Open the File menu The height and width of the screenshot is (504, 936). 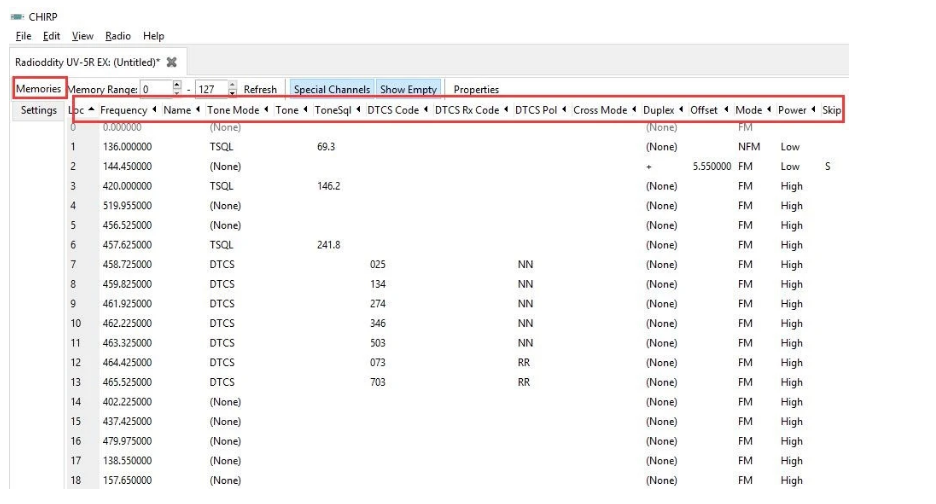(23, 36)
